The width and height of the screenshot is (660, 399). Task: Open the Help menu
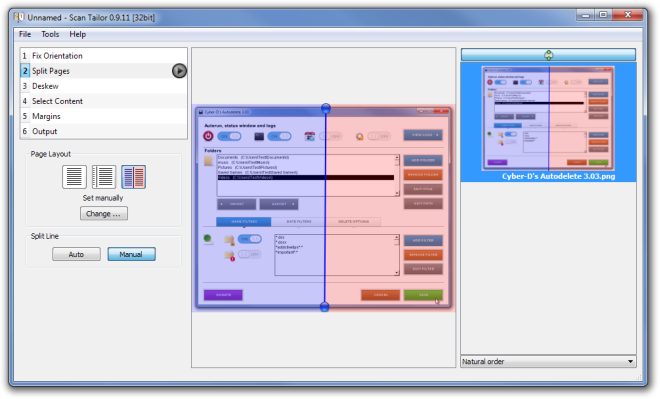point(77,34)
